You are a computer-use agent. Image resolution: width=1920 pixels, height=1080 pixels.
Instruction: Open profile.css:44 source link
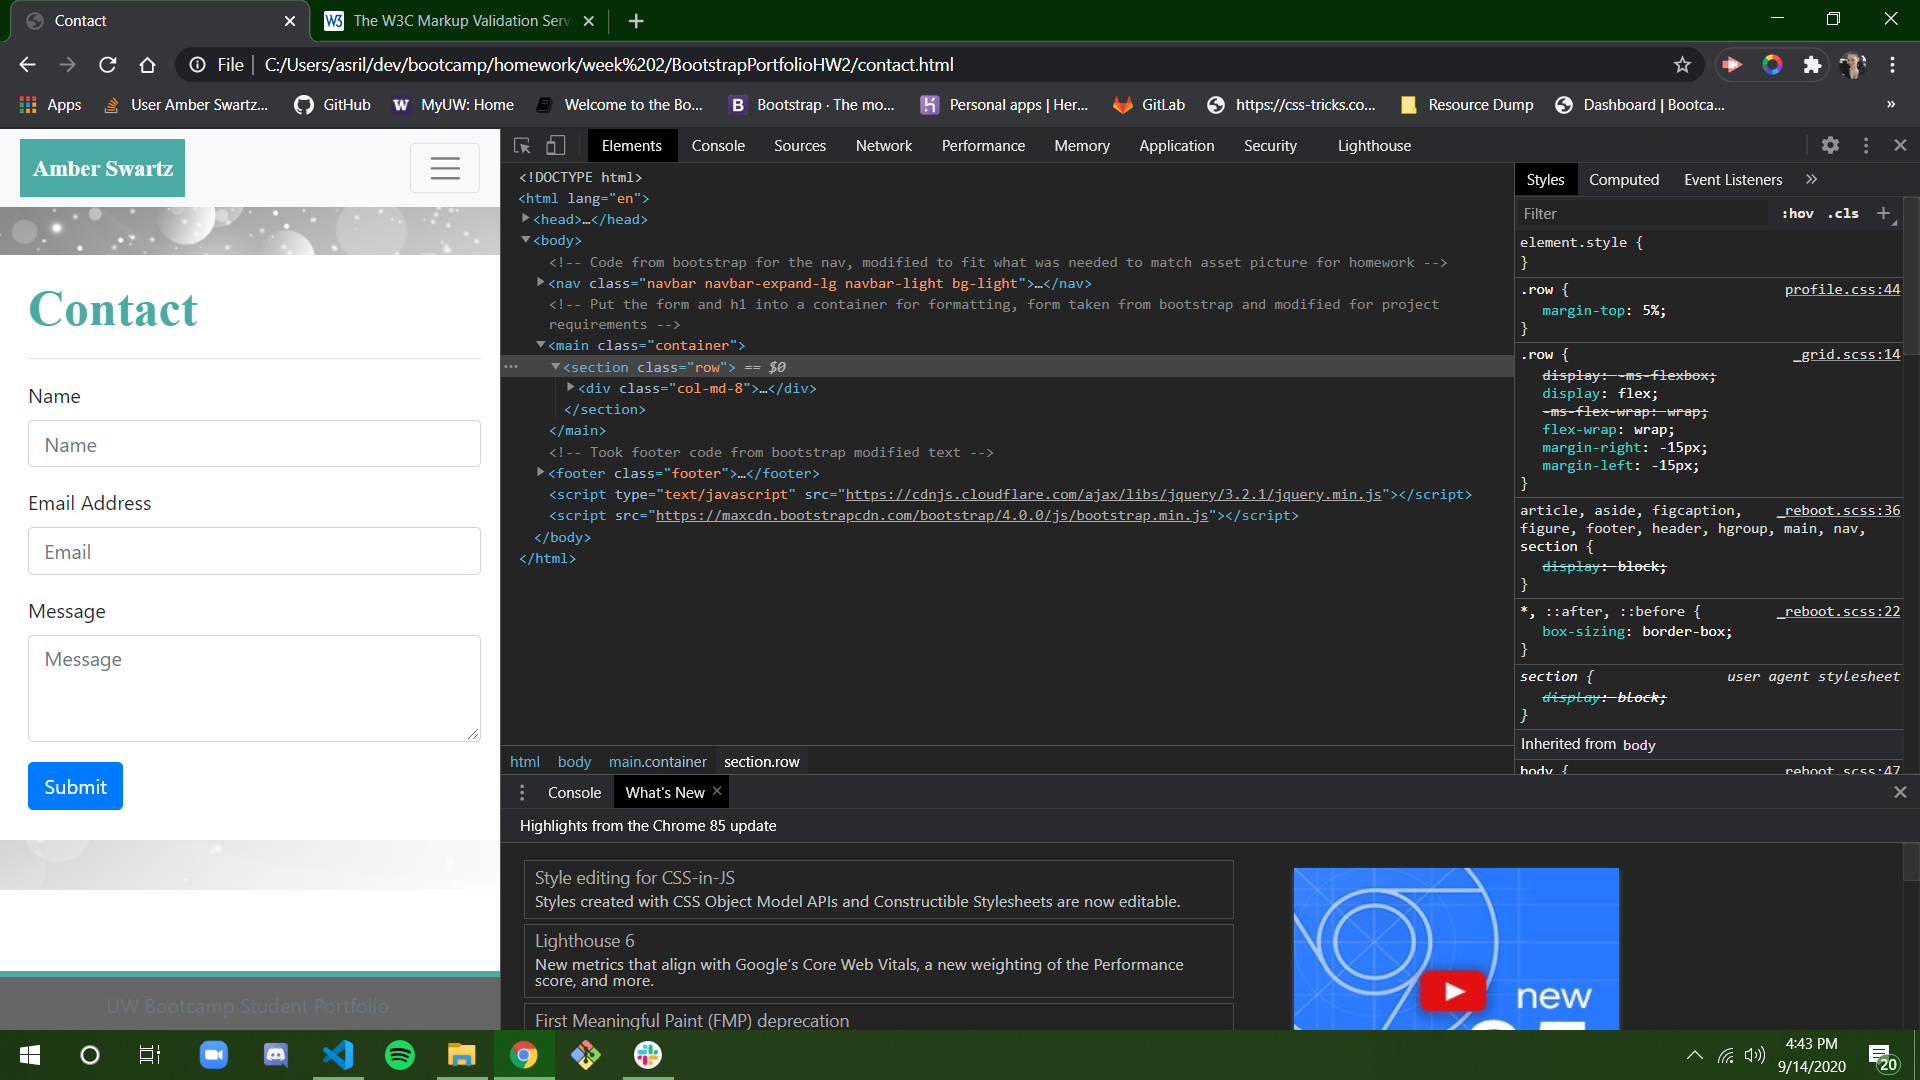tap(1842, 289)
